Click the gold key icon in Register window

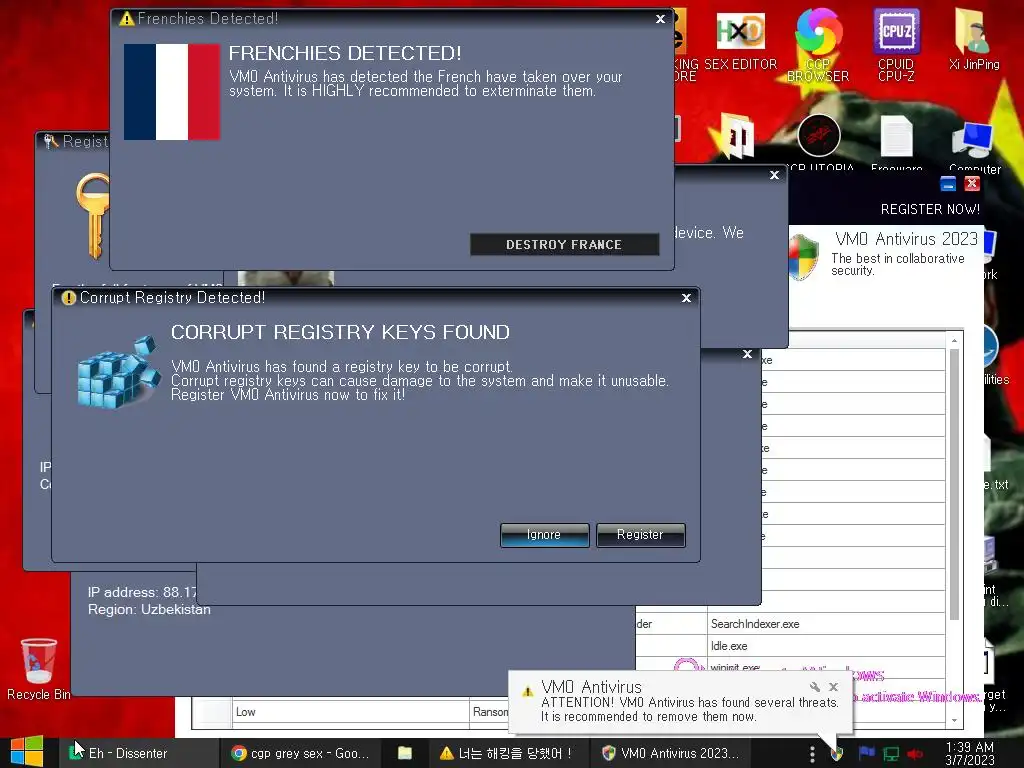pyautogui.click(x=93, y=216)
